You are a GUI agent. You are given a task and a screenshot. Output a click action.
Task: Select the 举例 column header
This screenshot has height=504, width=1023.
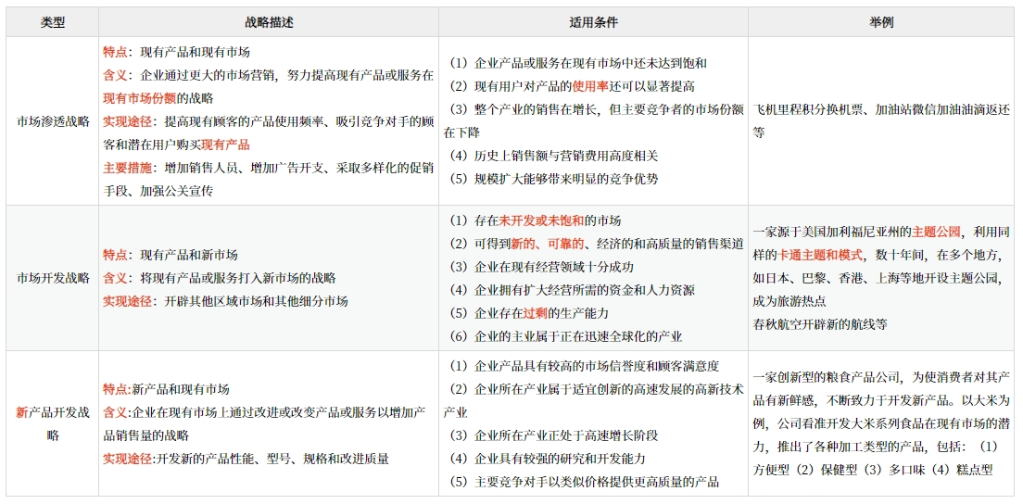[x=882, y=21]
